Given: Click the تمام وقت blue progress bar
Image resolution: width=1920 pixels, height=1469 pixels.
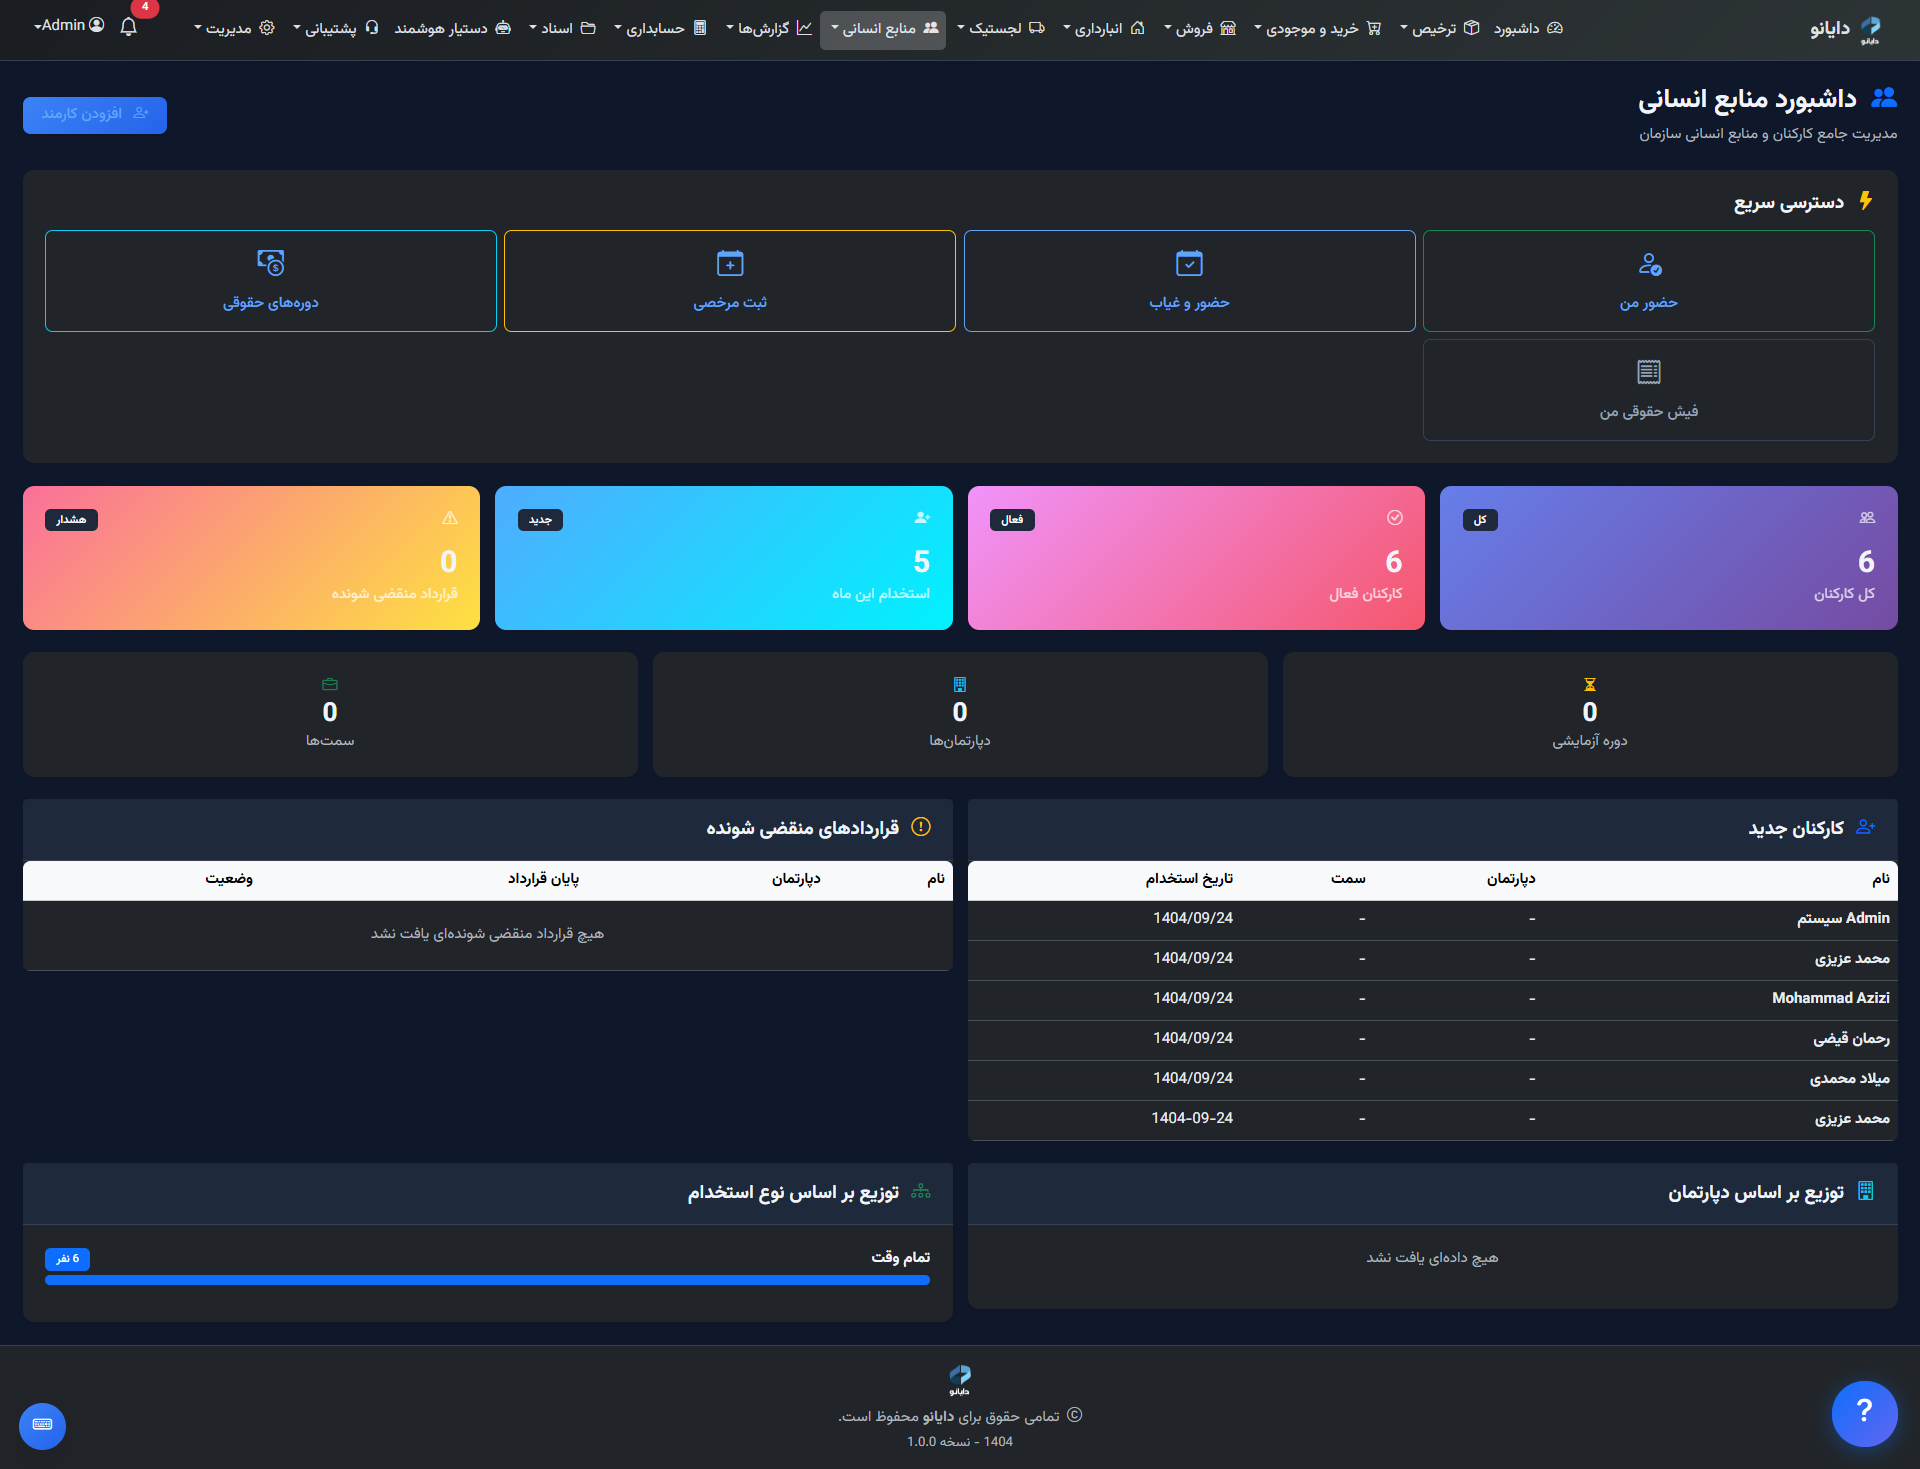Looking at the screenshot, I should 487,1280.
